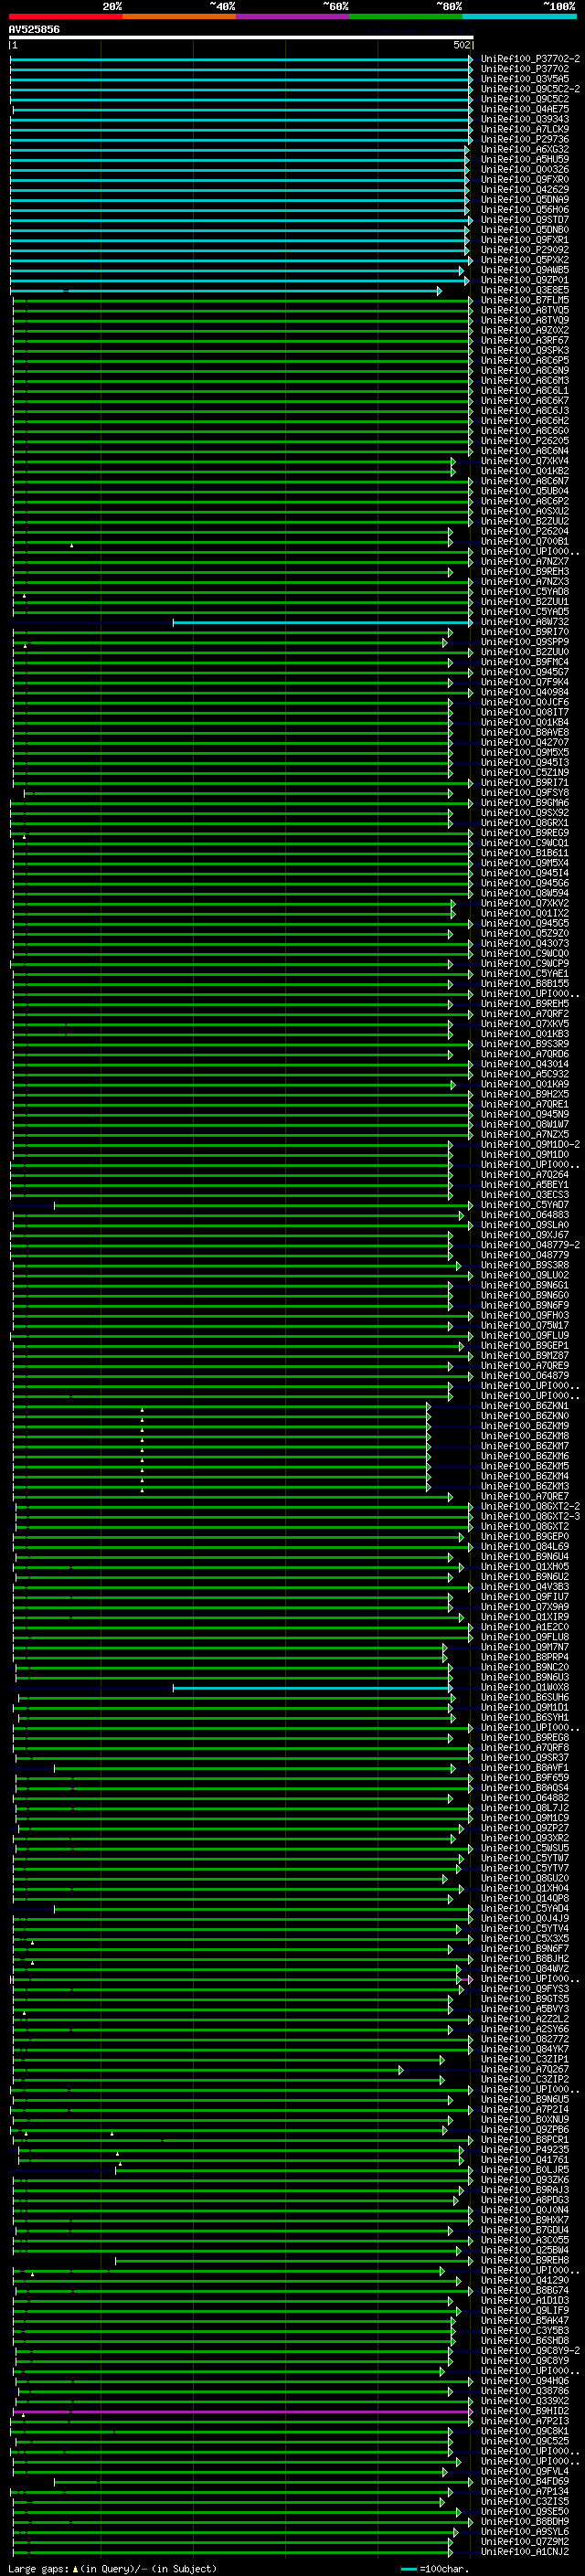Click label UniRef100_Q9C8Y9-2
Screen dimensions: 585x2576
pos(530,2350)
